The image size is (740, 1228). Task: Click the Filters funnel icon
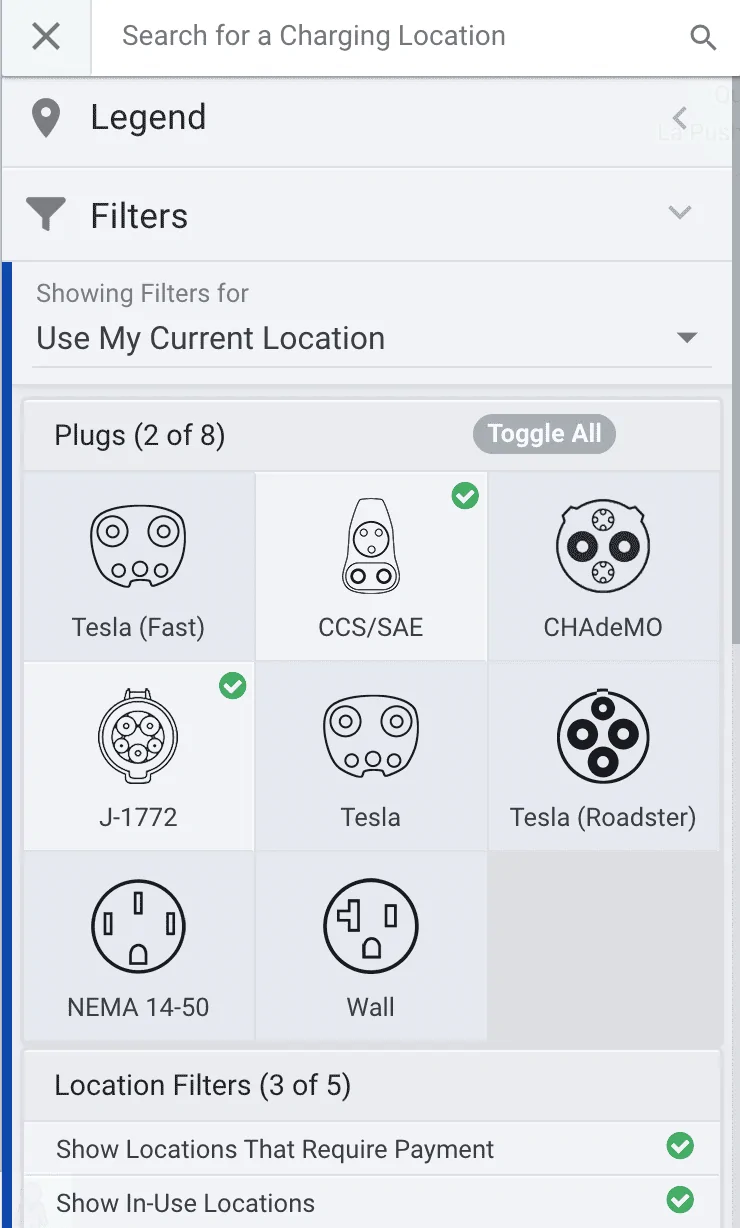[46, 214]
